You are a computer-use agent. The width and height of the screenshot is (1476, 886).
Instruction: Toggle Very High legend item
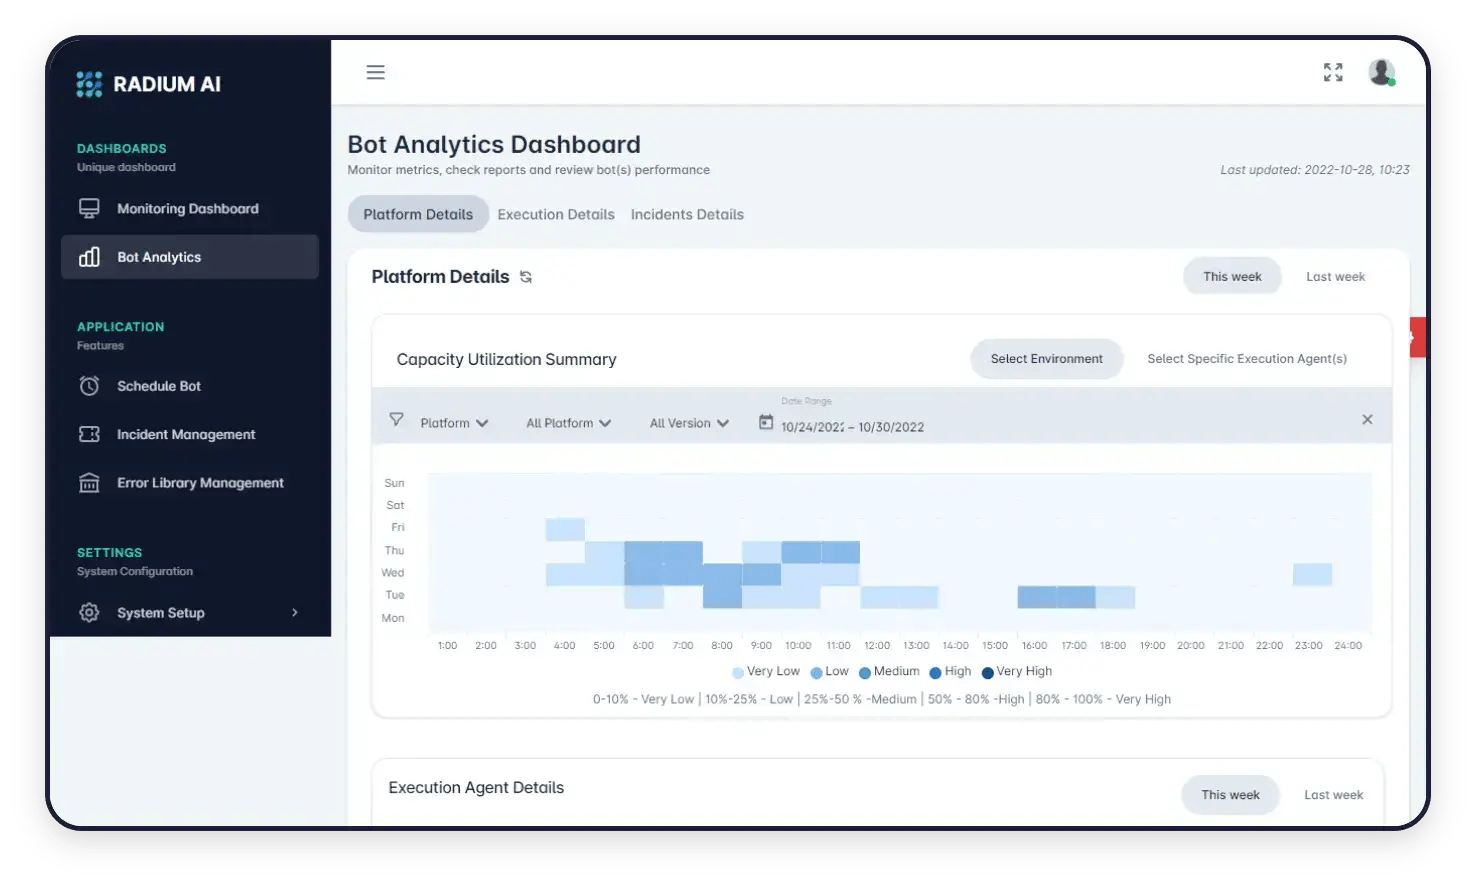click(x=1017, y=672)
